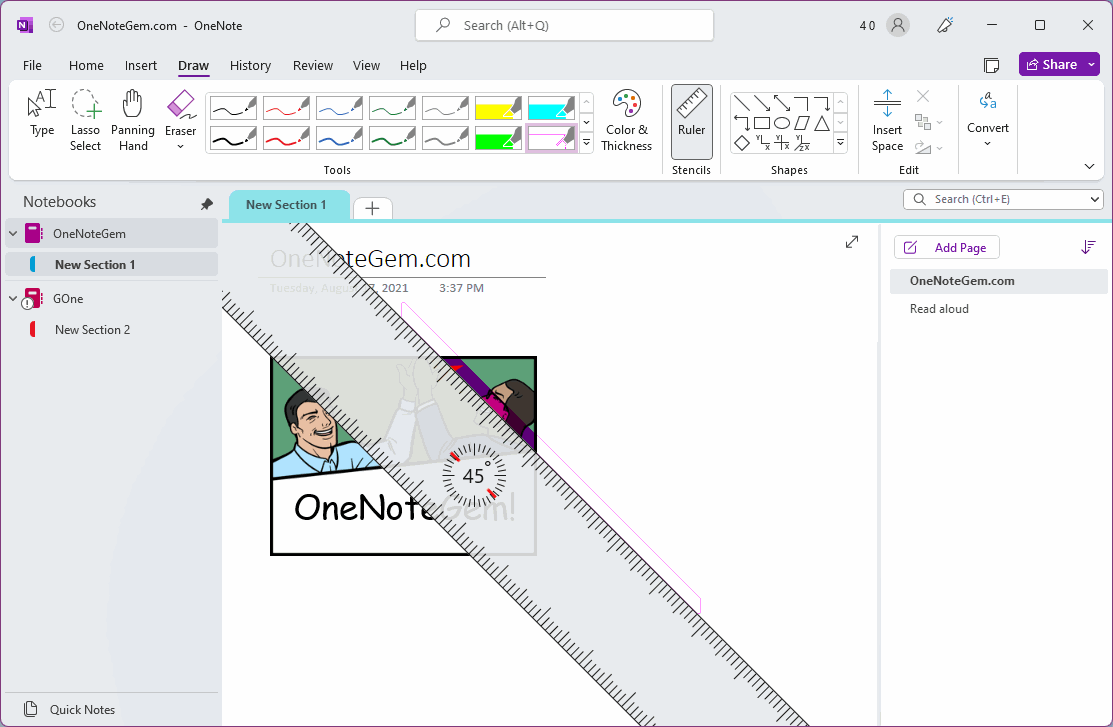Activate the Lasso Select tool
The width and height of the screenshot is (1113, 727).
click(85, 120)
